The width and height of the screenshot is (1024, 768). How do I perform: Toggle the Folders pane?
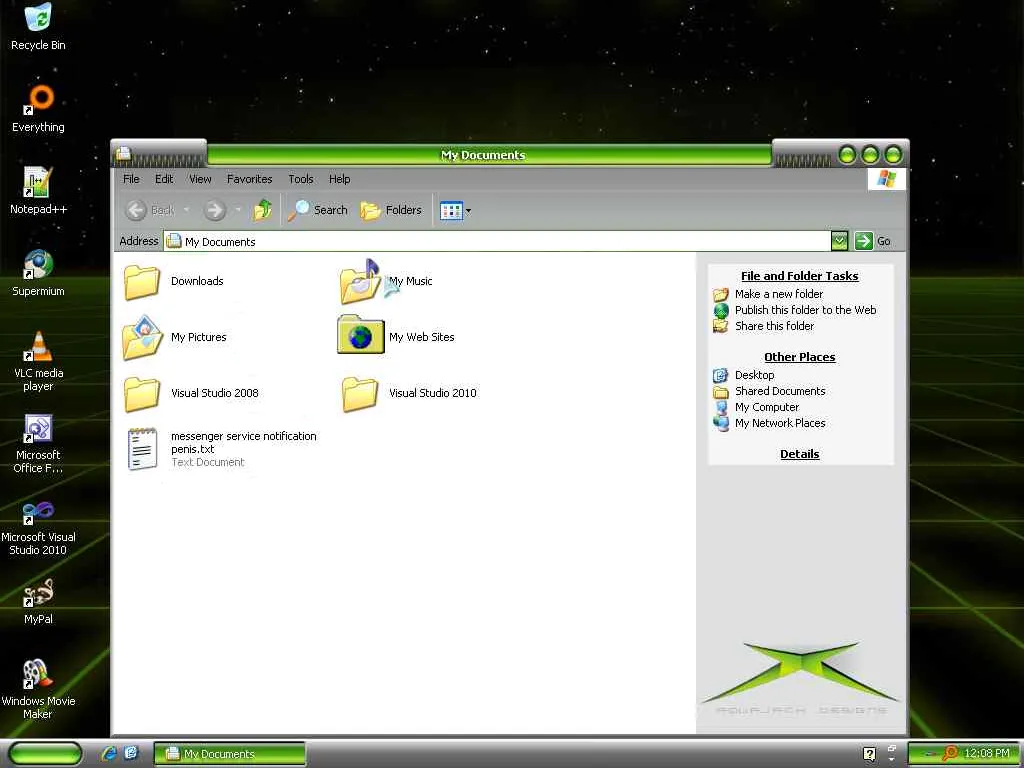(391, 210)
